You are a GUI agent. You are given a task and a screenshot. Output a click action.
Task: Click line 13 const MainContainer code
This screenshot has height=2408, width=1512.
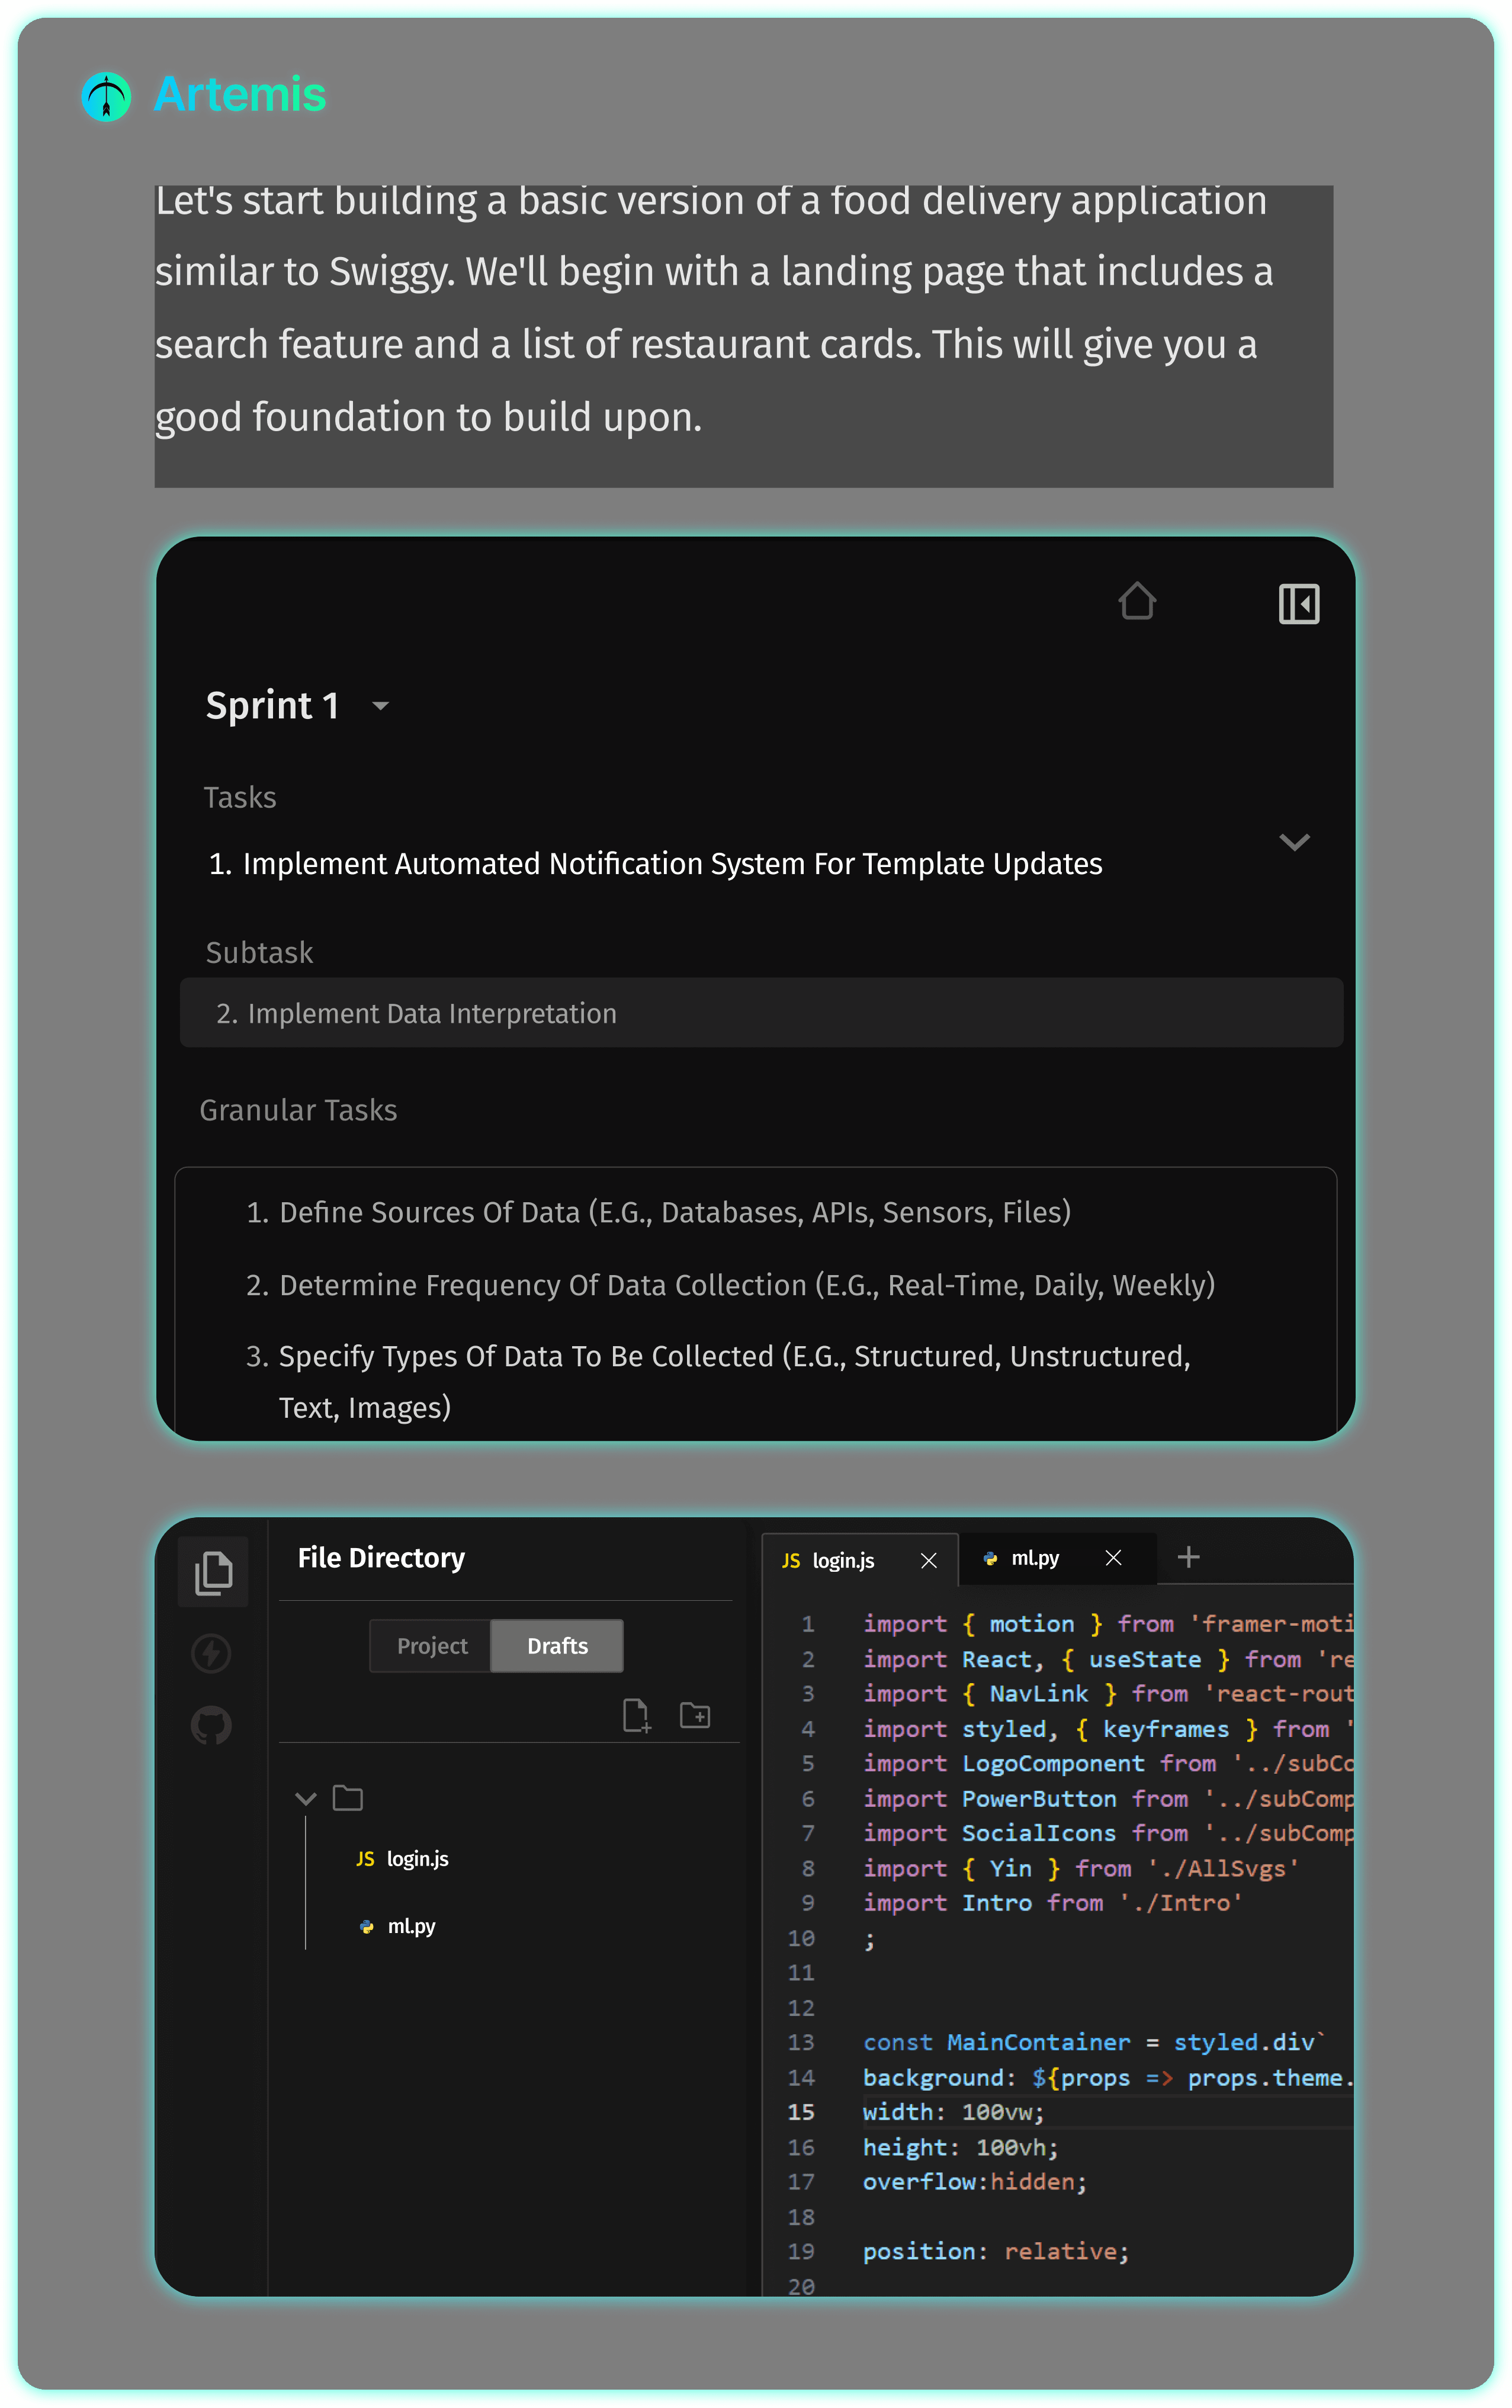(1094, 2042)
